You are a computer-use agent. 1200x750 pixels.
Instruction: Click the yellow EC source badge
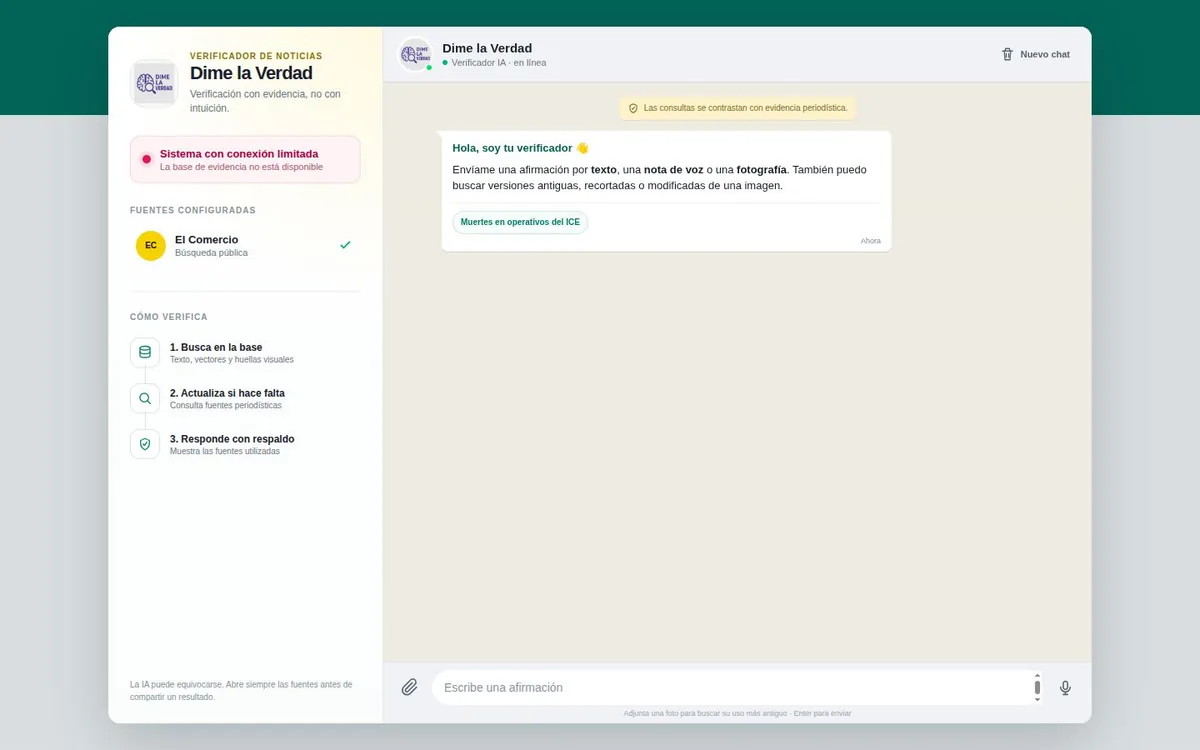pyautogui.click(x=151, y=246)
